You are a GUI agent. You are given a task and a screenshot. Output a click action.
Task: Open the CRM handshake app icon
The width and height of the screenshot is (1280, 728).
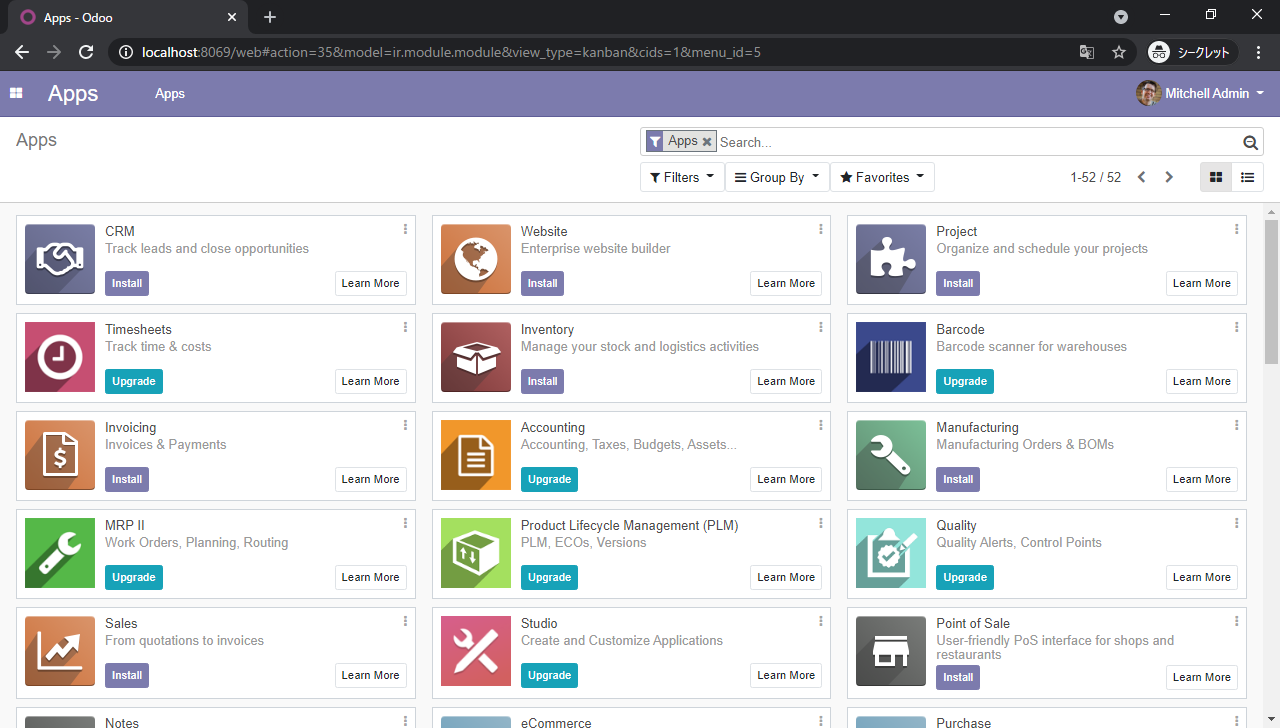[x=60, y=259]
